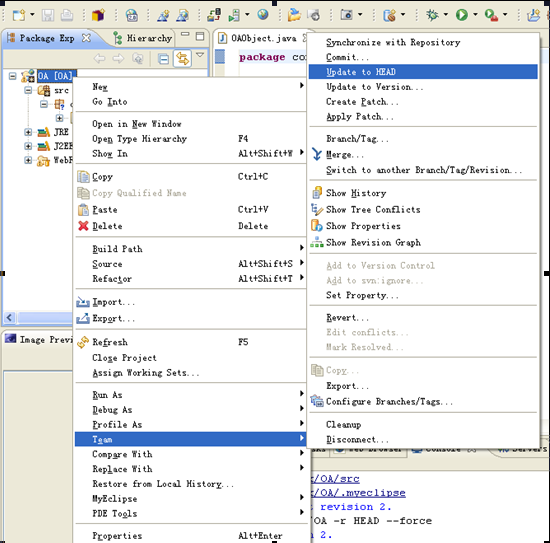This screenshot has width=550, height=543.
Task: Open the New wizard dropdown arrow
Action: click(x=32, y=15)
